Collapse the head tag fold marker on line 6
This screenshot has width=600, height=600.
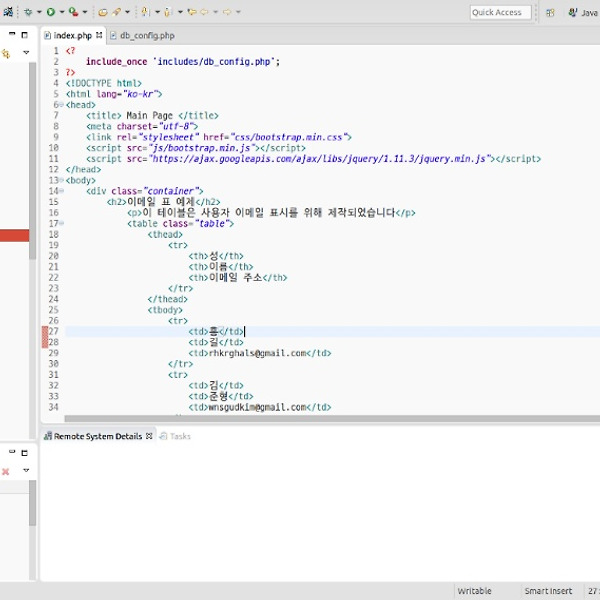(61, 104)
